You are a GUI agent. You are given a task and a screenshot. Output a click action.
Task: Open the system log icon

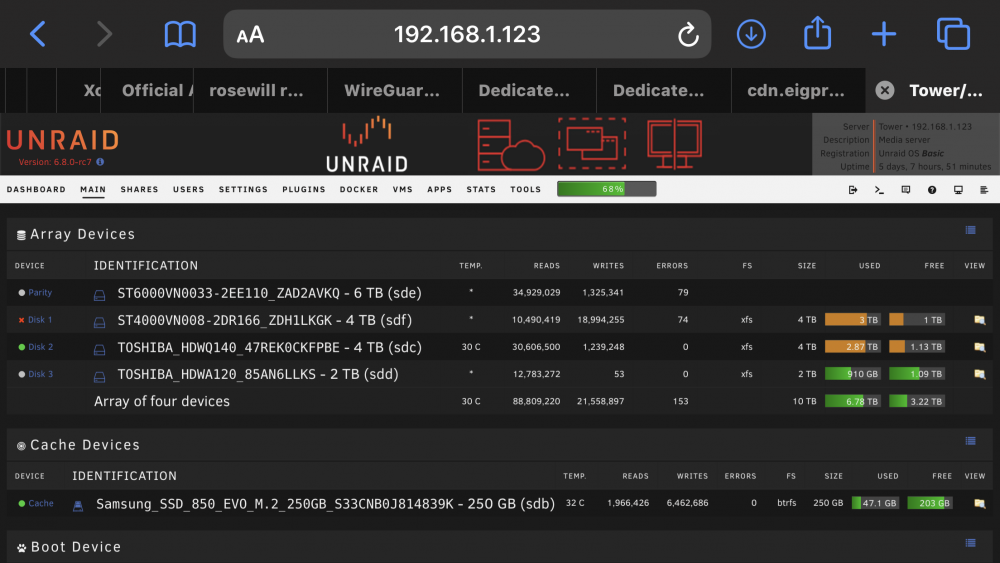(984, 190)
